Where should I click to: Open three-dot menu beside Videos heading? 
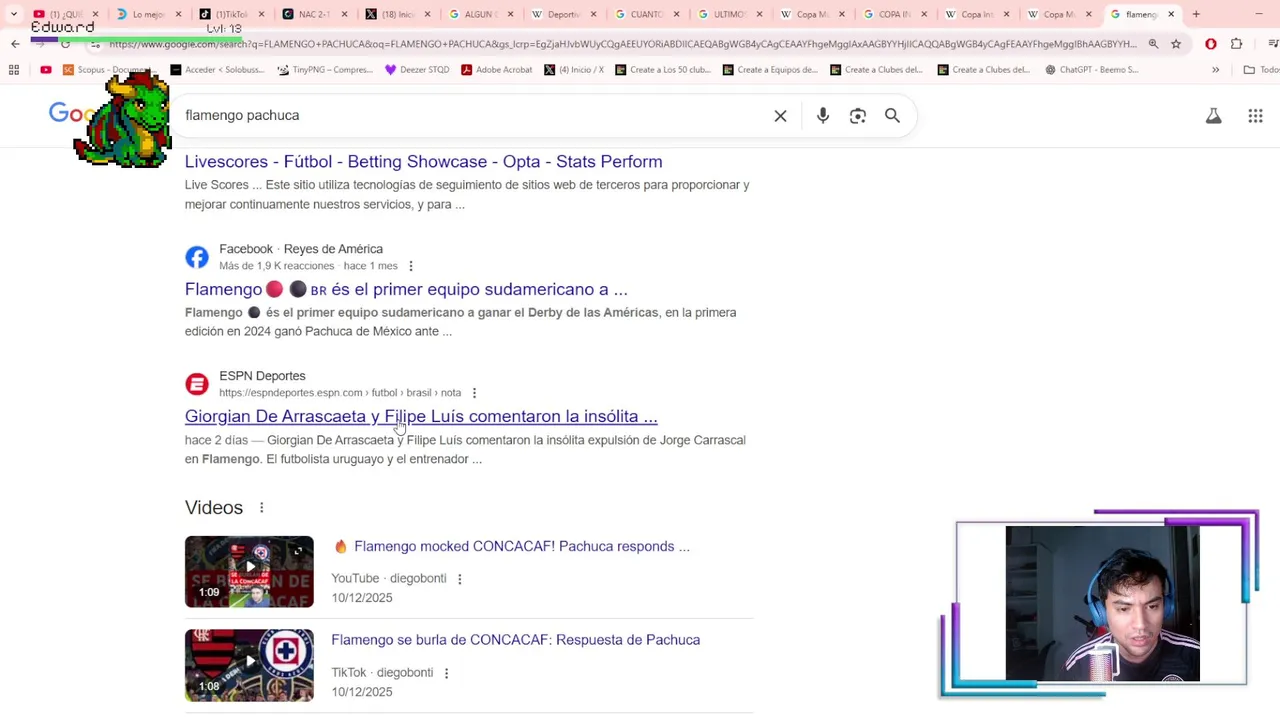[261, 508]
